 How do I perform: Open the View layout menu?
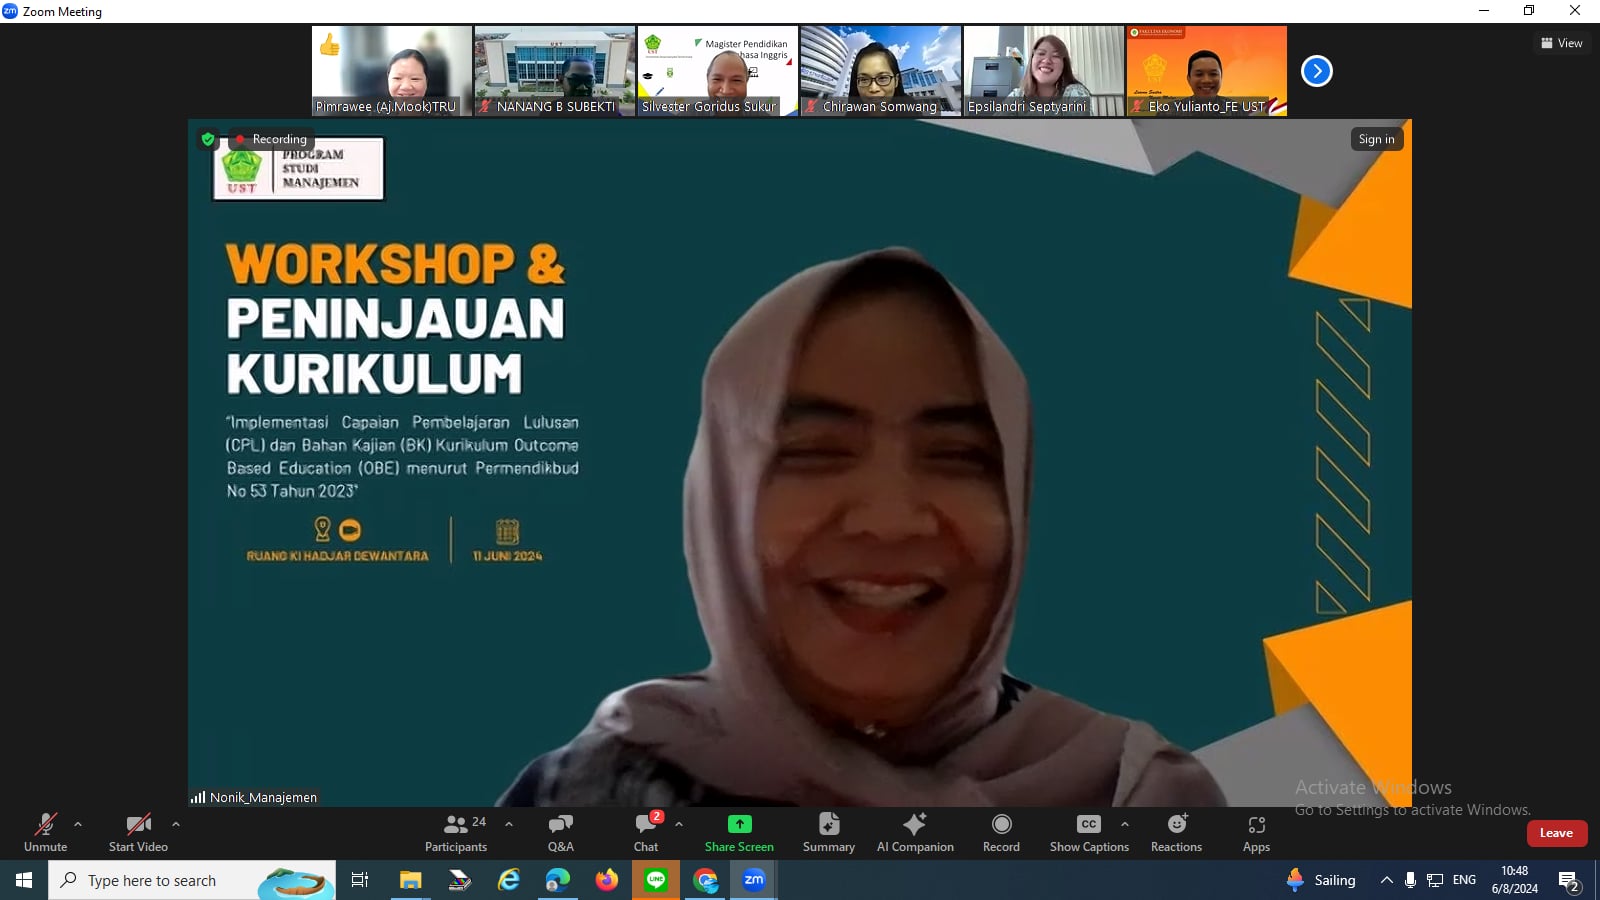(x=1561, y=43)
